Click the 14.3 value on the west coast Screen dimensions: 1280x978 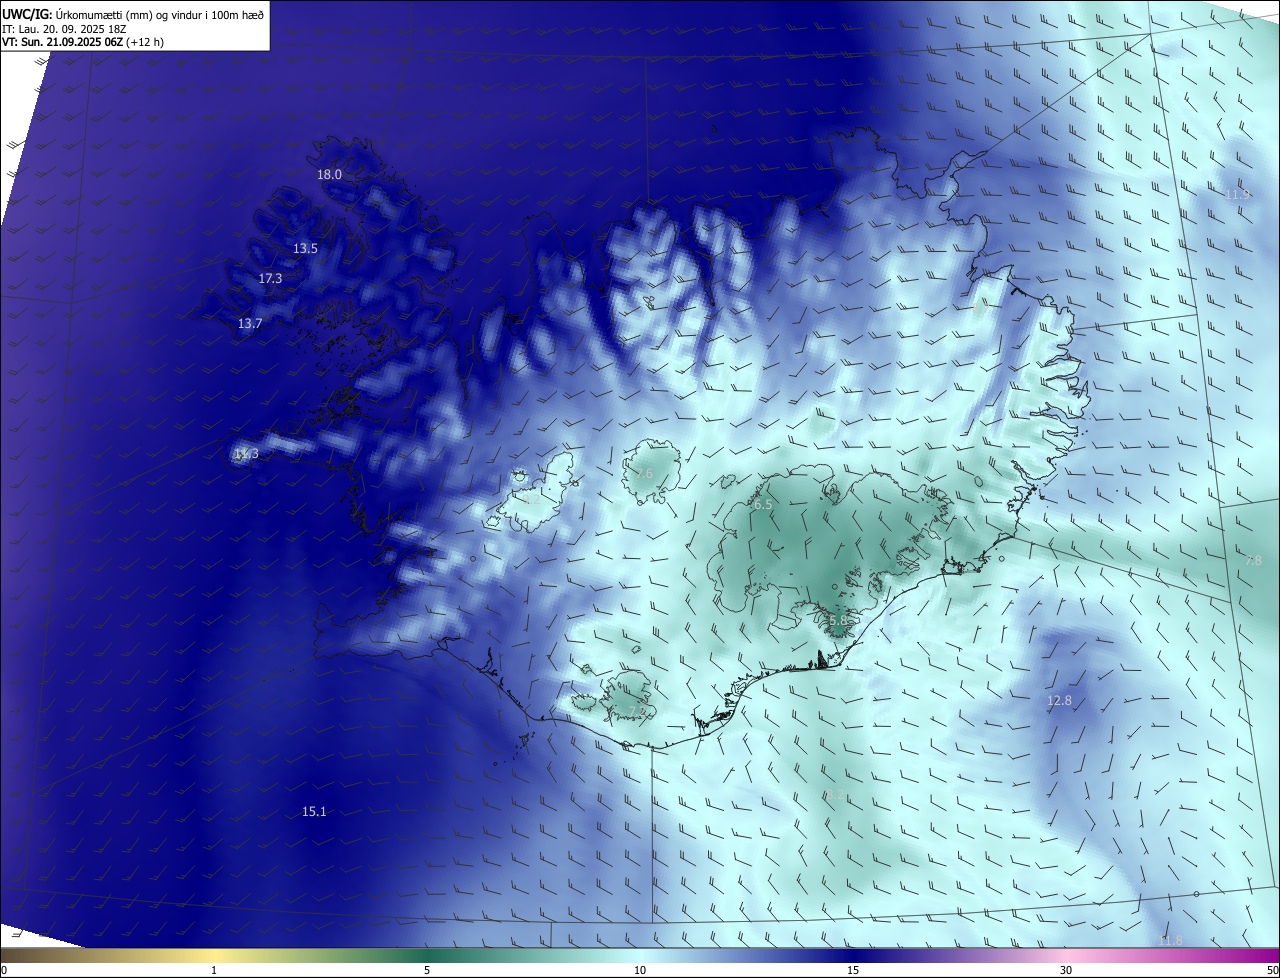pos(245,454)
